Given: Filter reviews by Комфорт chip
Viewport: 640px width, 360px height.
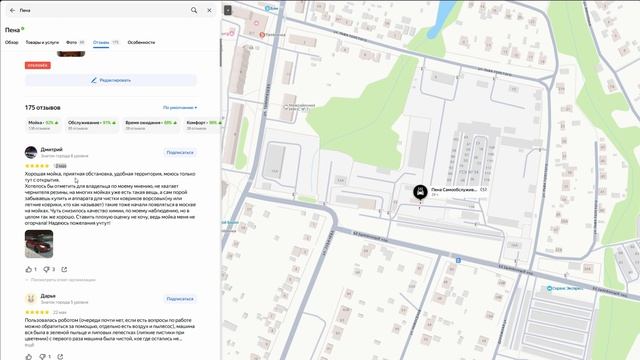Looking at the screenshot, I should 202,125.
